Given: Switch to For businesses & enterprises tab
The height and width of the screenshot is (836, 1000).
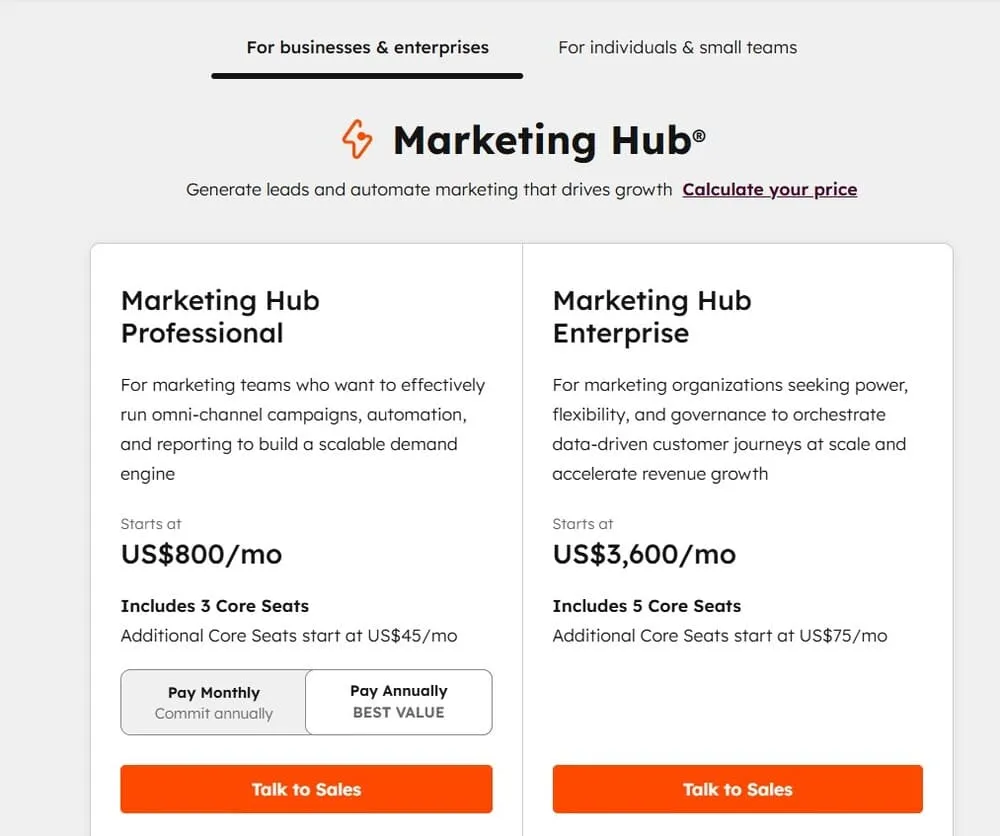Looking at the screenshot, I should 367,47.
